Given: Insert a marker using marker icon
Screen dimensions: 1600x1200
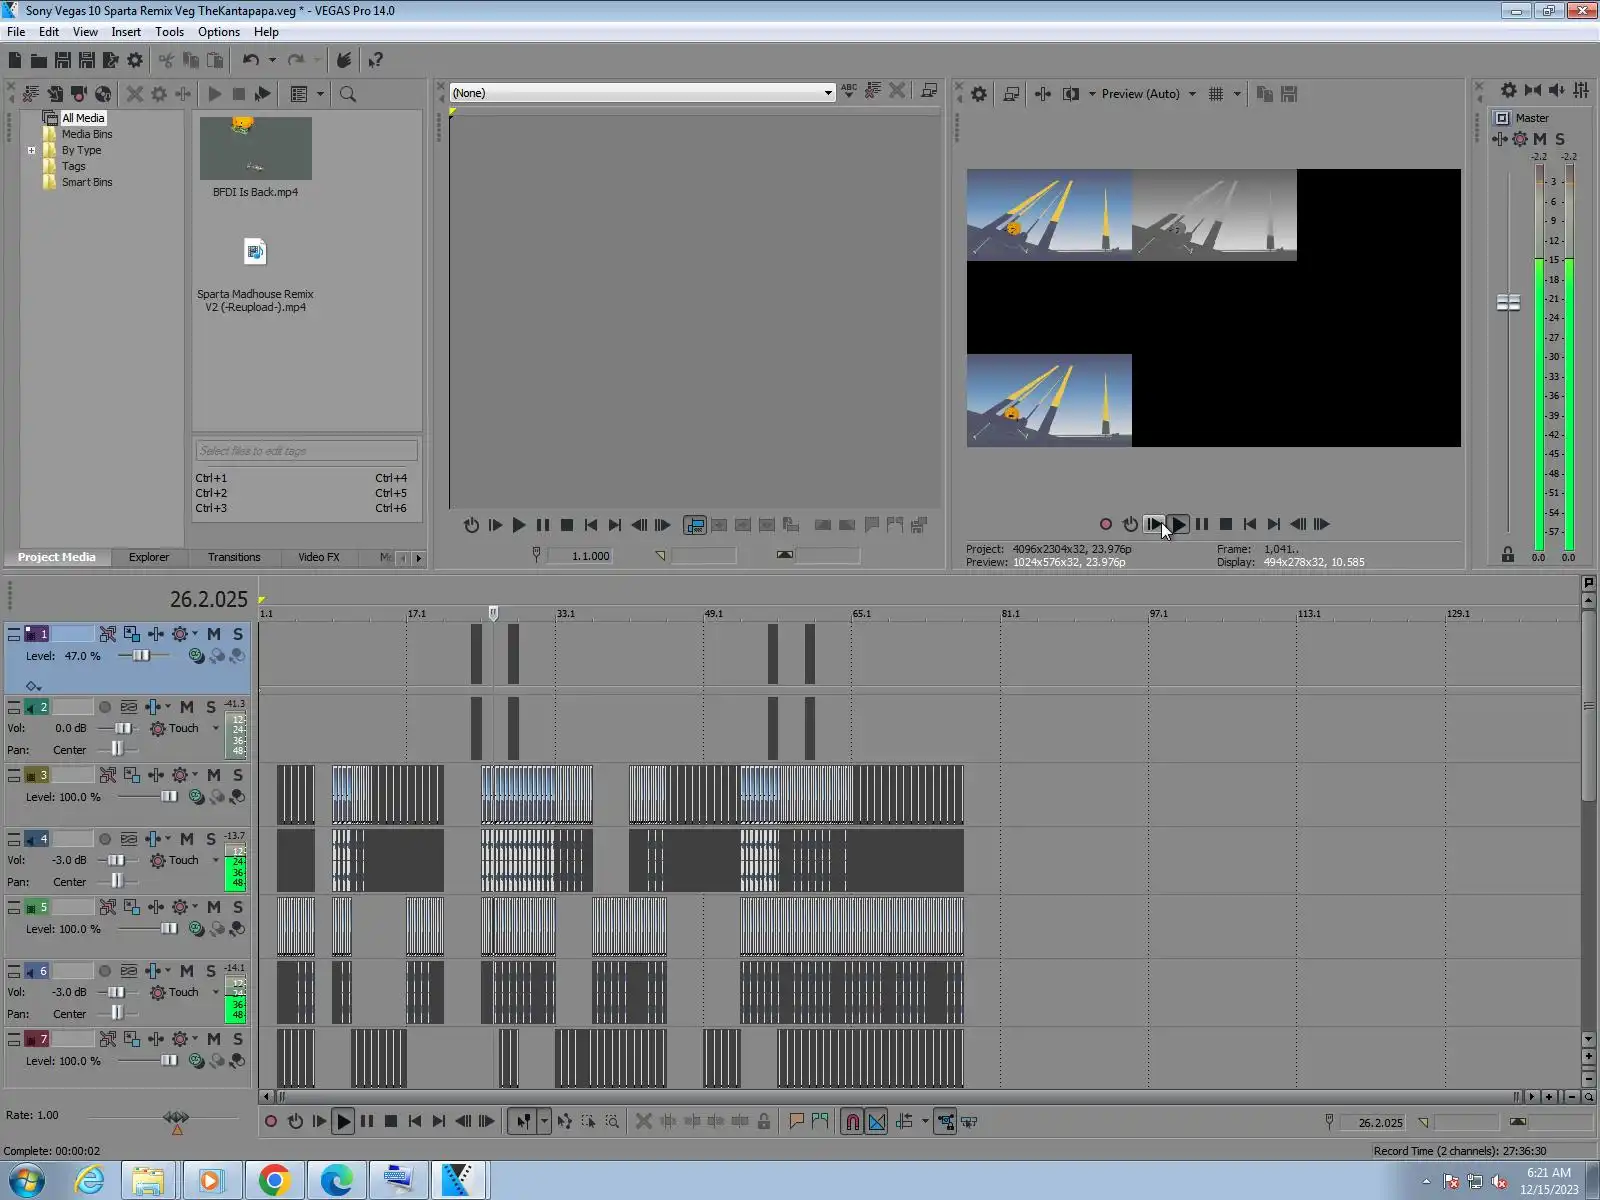Looking at the screenshot, I should (x=796, y=1122).
